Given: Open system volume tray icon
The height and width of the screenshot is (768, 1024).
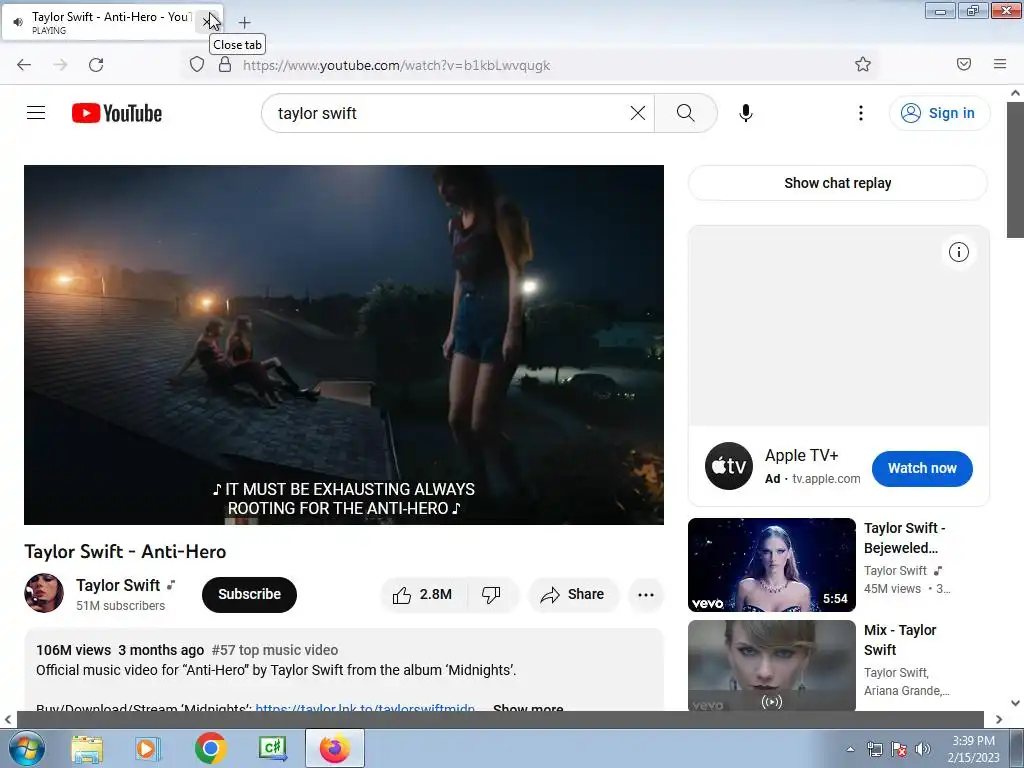Looking at the screenshot, I should point(923,749).
